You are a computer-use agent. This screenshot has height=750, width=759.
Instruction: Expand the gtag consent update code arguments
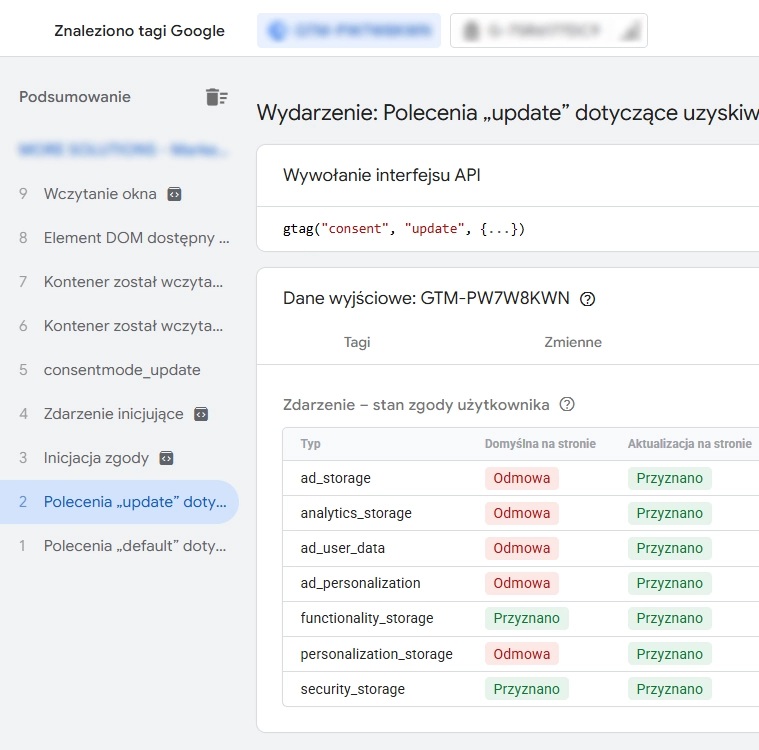tap(497, 229)
